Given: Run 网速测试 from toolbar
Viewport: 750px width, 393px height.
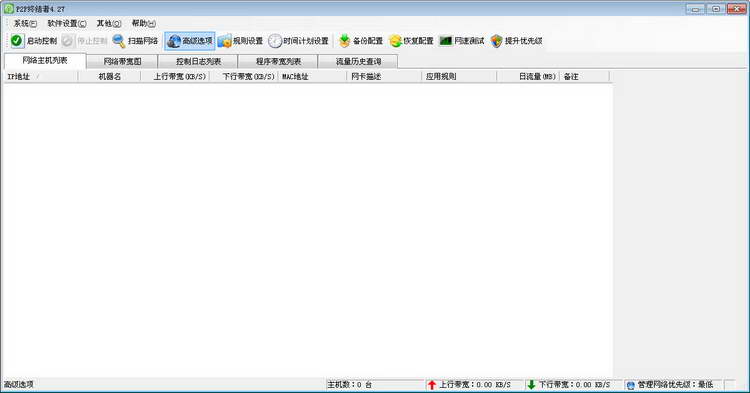Looking at the screenshot, I should tap(462, 41).
